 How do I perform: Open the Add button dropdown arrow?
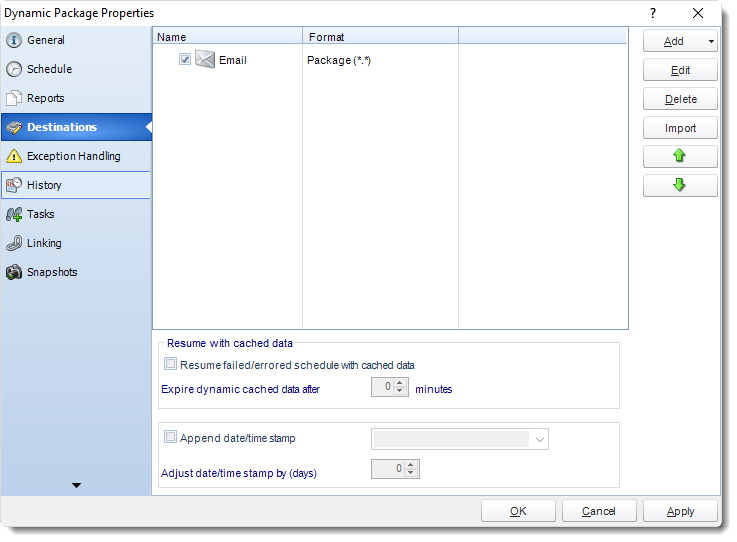tap(711, 41)
